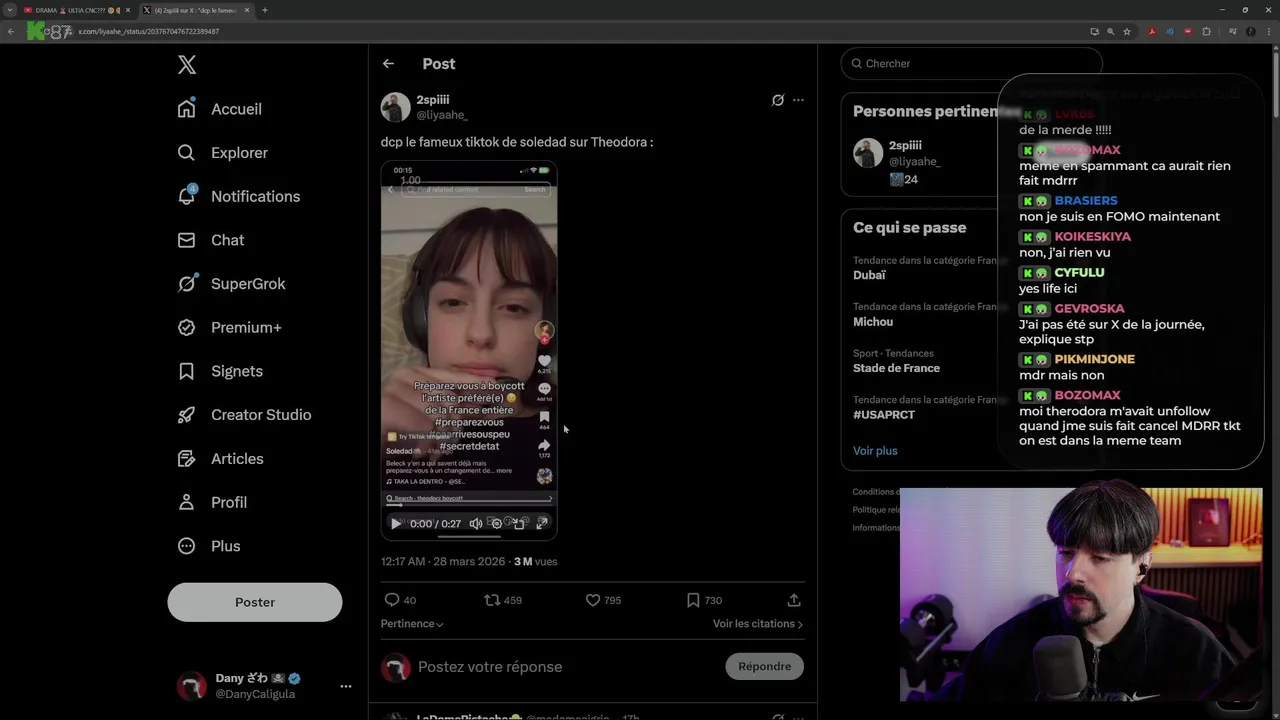Open Creator Studio

tap(244, 415)
